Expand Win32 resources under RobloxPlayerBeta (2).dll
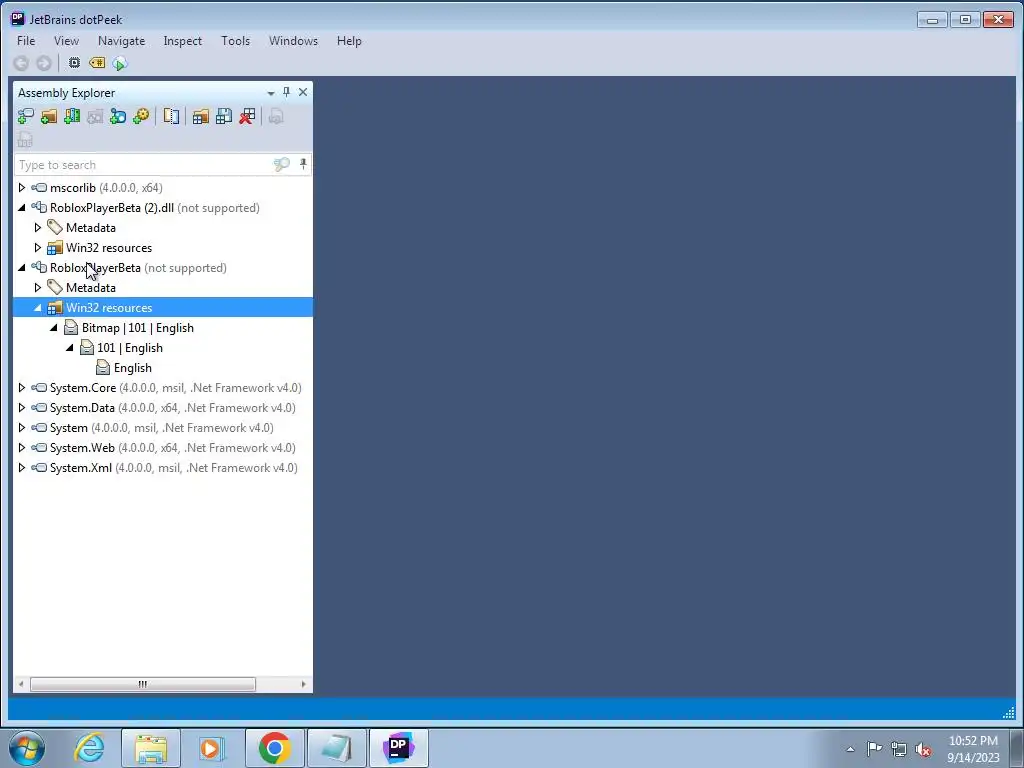Screen dimensions: 1024x768 [37, 248]
